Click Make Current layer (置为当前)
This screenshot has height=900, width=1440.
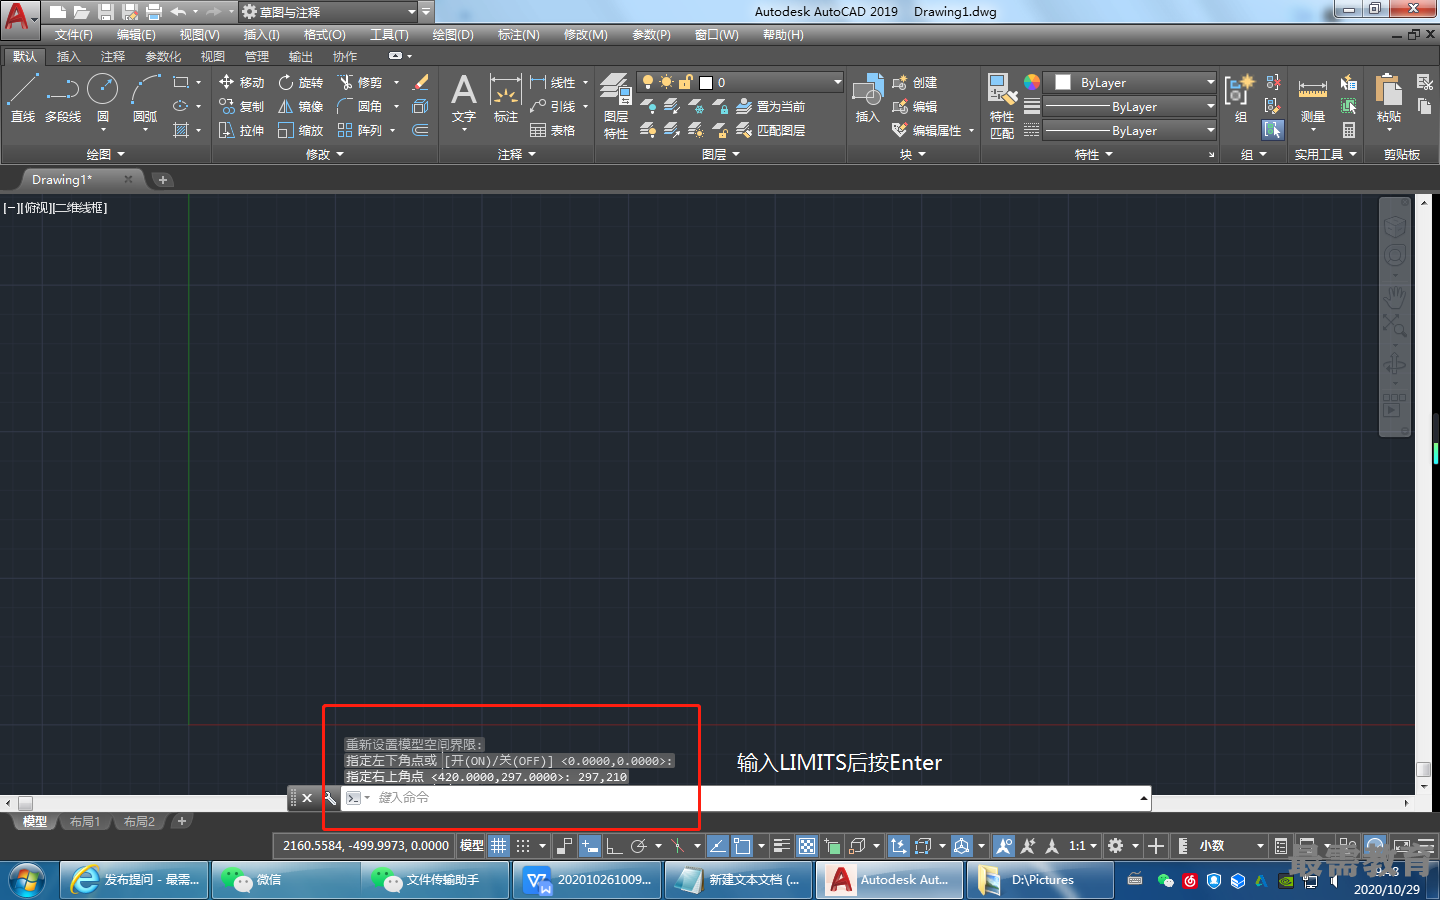770,106
